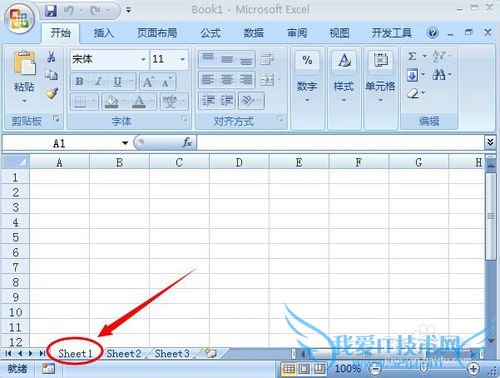Open the 字体 dialog launcher
This screenshot has width=500, height=378.
click(184, 119)
